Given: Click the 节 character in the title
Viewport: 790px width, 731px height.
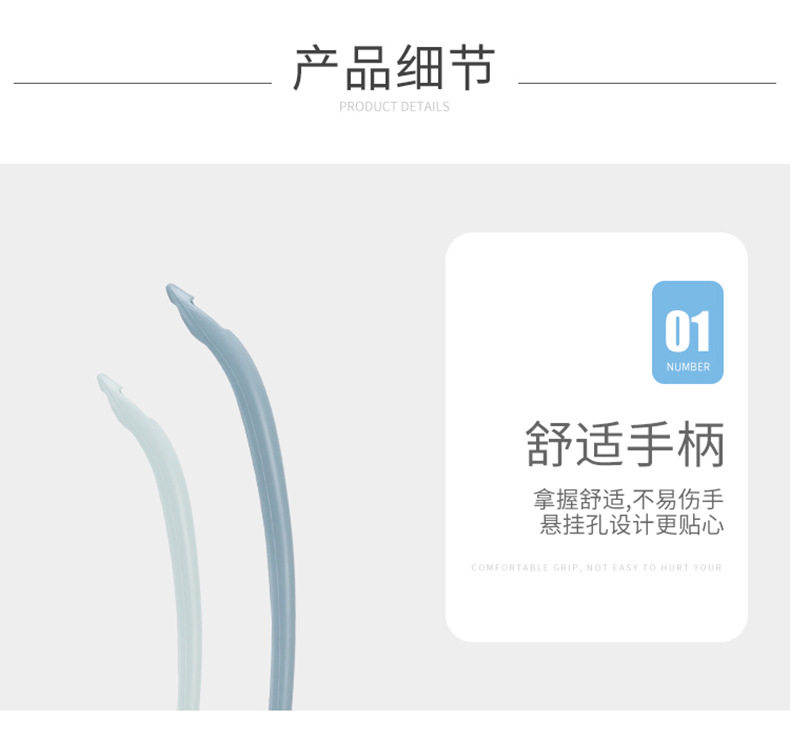Looking at the screenshot, I should coord(473,68).
